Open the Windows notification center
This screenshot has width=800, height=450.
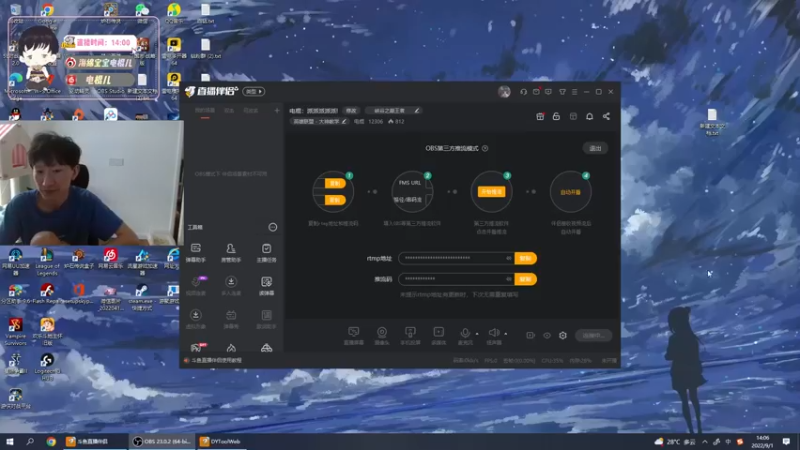tap(786, 442)
